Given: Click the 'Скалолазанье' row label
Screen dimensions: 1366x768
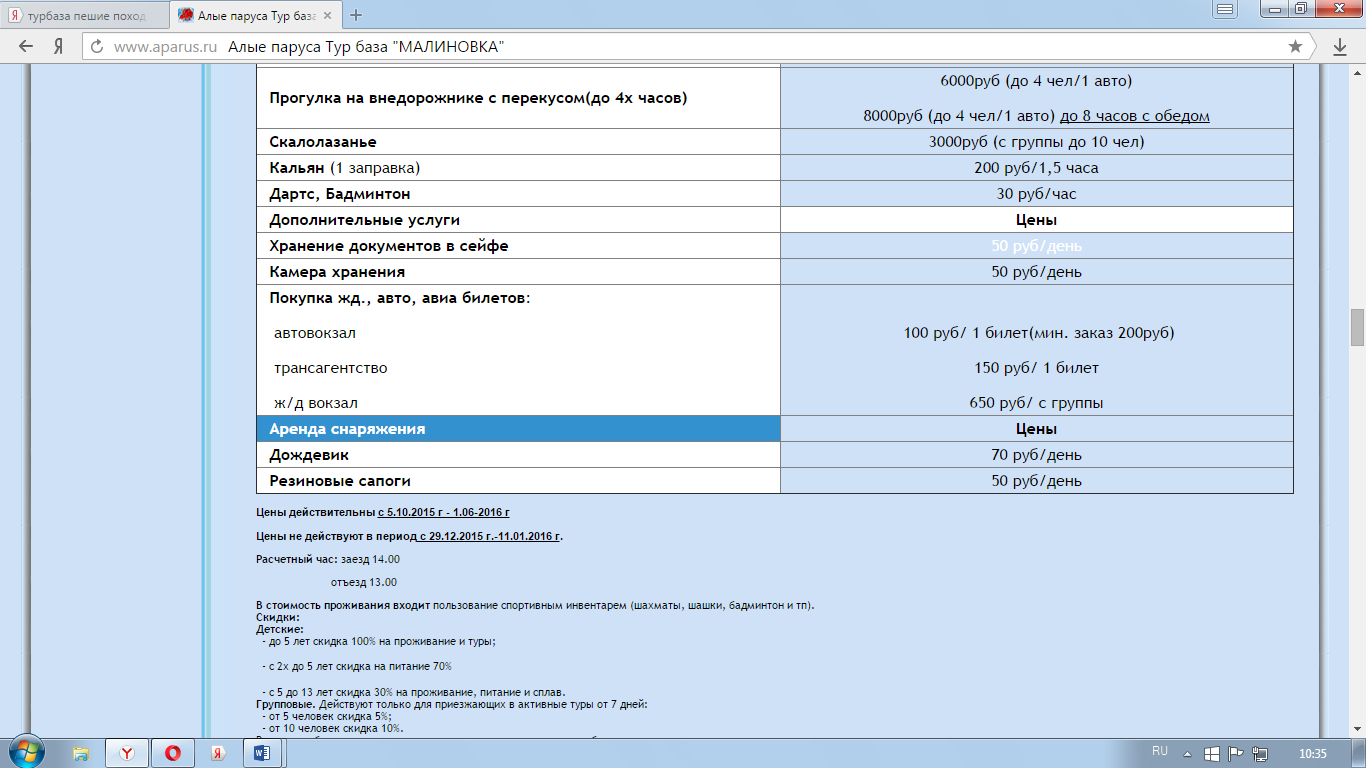Looking at the screenshot, I should point(323,142).
